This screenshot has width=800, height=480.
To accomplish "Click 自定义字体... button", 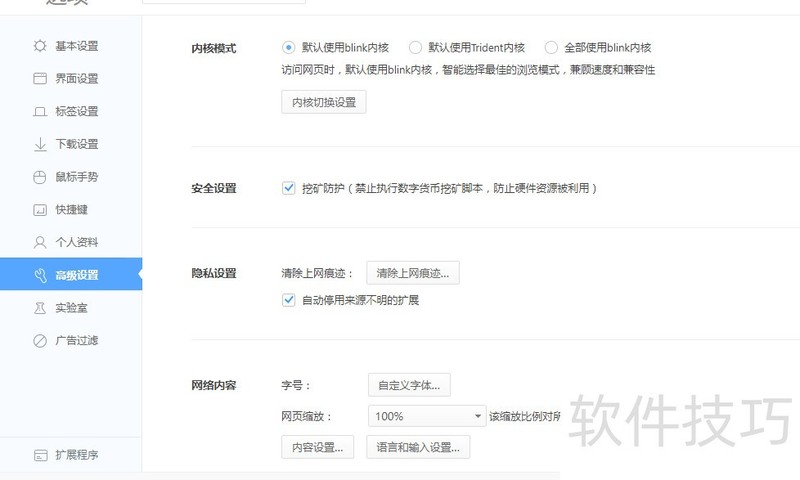I will point(409,385).
